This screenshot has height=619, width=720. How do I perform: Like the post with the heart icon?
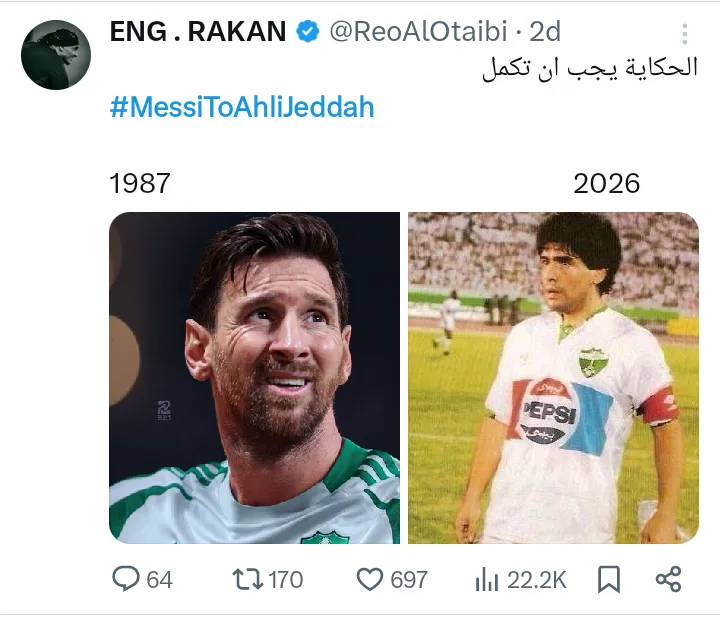point(371,579)
